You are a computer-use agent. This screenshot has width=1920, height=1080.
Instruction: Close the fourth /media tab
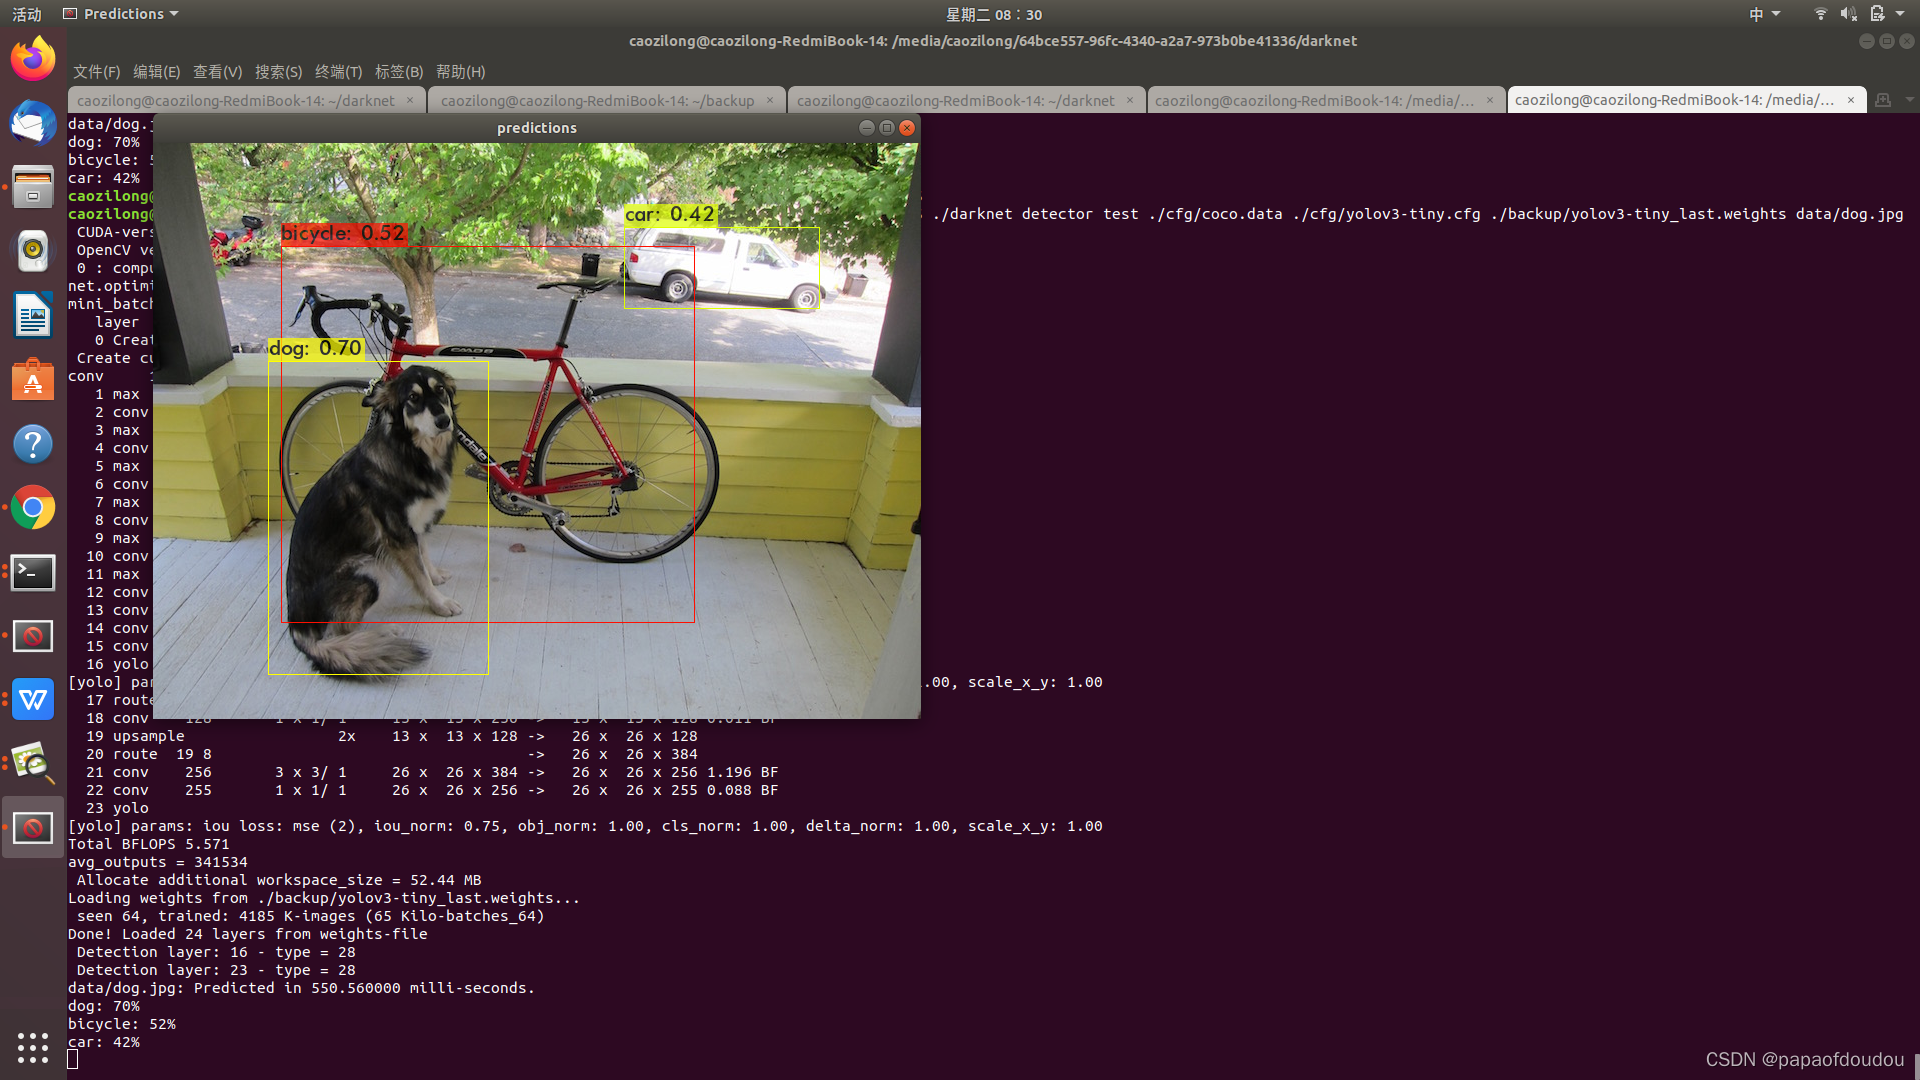[1489, 100]
